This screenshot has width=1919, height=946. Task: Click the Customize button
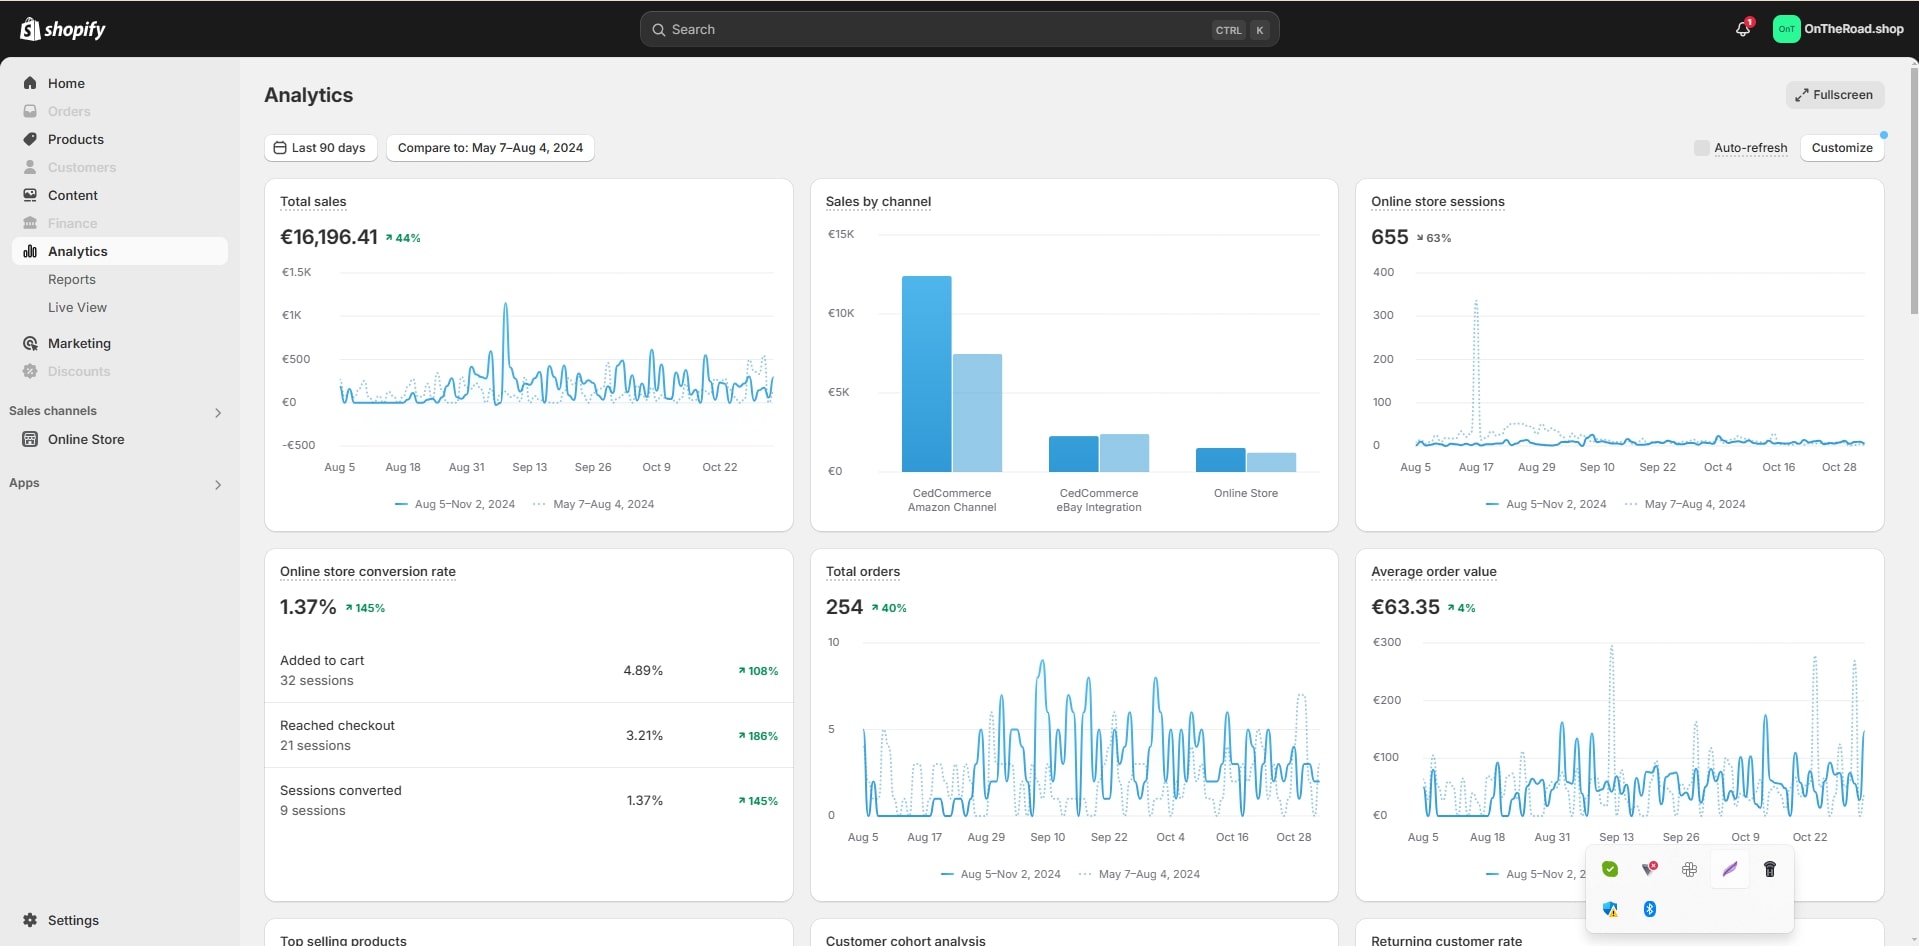pyautogui.click(x=1841, y=148)
